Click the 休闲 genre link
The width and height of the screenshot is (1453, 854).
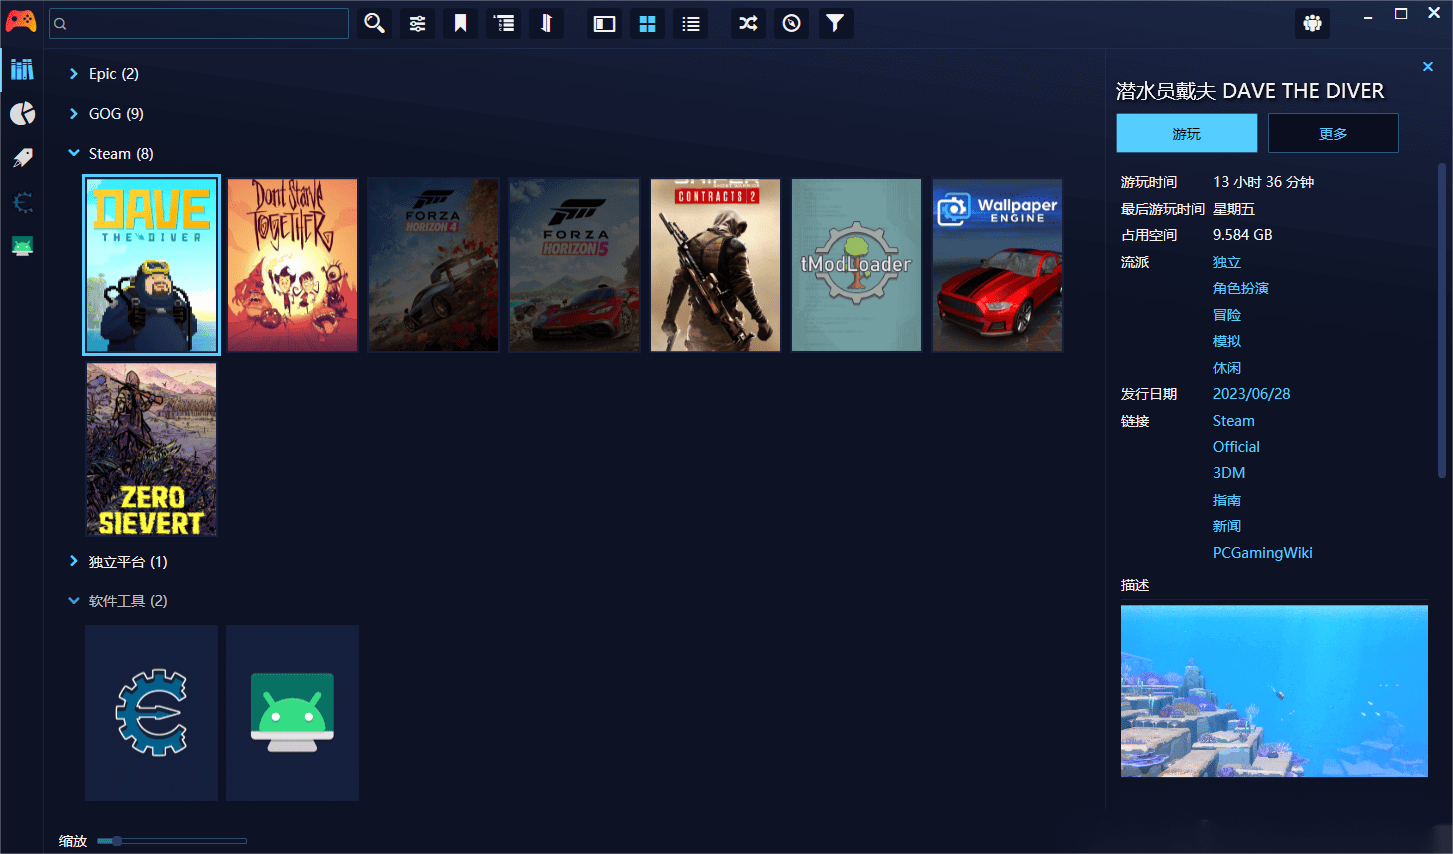[1227, 368]
